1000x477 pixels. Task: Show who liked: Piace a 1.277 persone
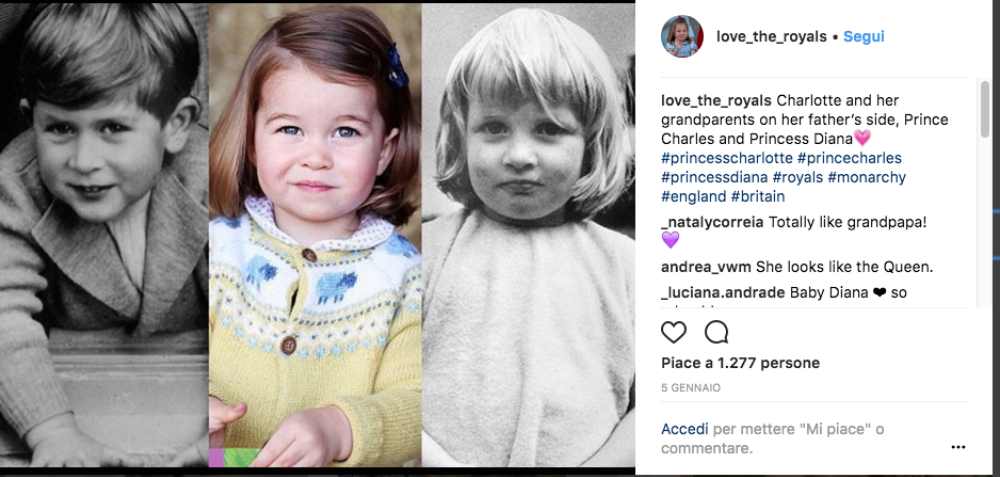740,363
